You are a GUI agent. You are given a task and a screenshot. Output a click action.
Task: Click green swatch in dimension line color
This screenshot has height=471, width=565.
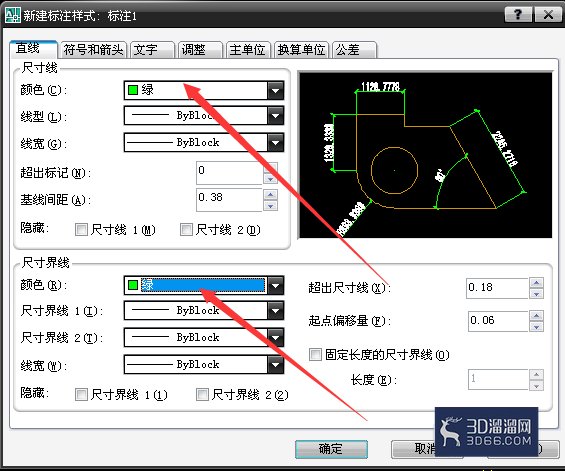[133, 90]
